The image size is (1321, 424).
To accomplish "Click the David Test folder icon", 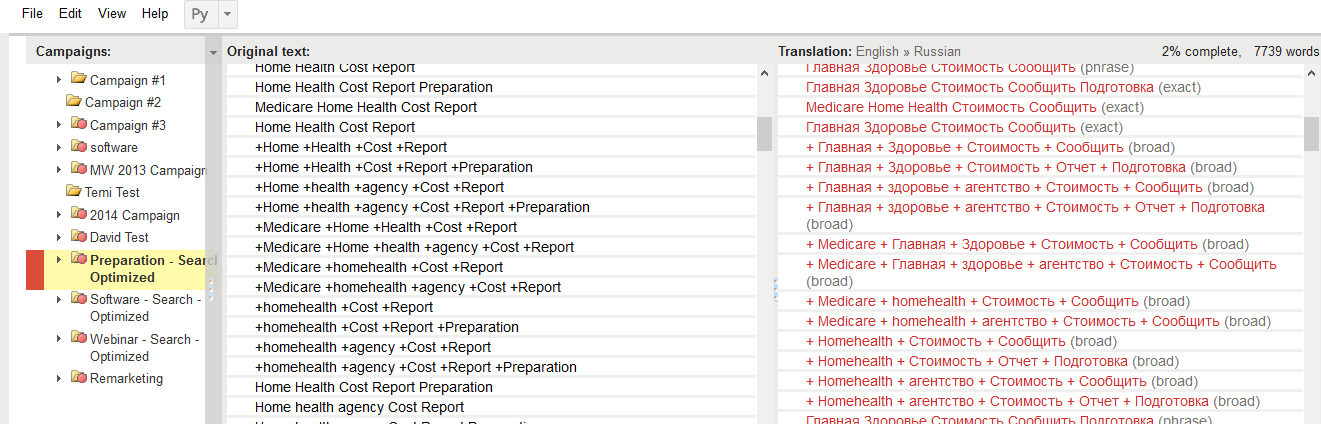I will coord(79,237).
